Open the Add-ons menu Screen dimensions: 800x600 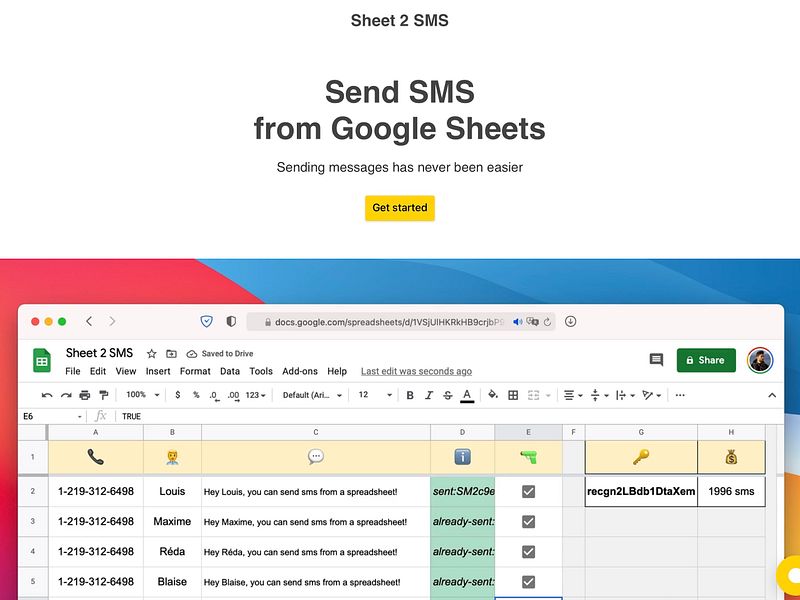[x=300, y=371]
